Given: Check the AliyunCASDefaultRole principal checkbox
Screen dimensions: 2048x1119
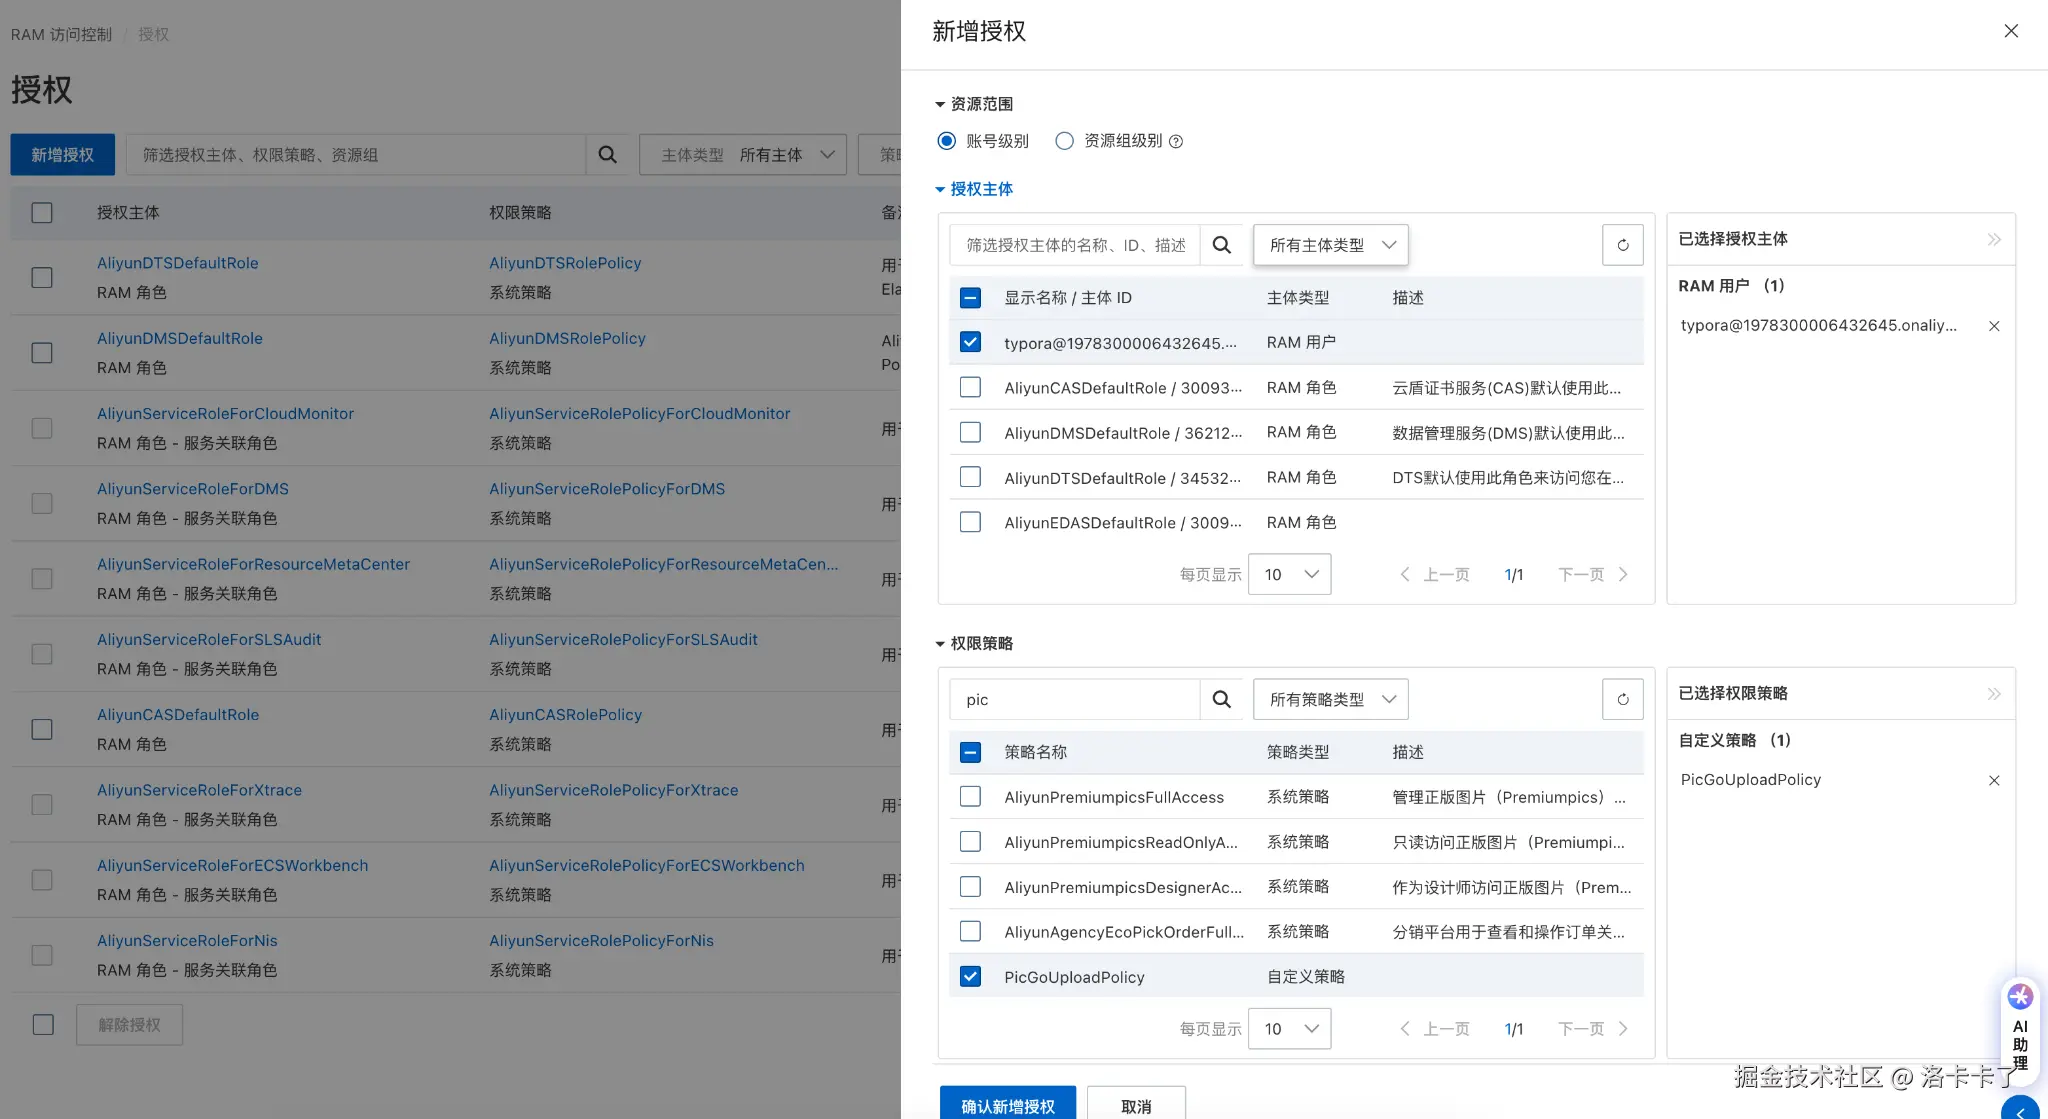Looking at the screenshot, I should (970, 387).
